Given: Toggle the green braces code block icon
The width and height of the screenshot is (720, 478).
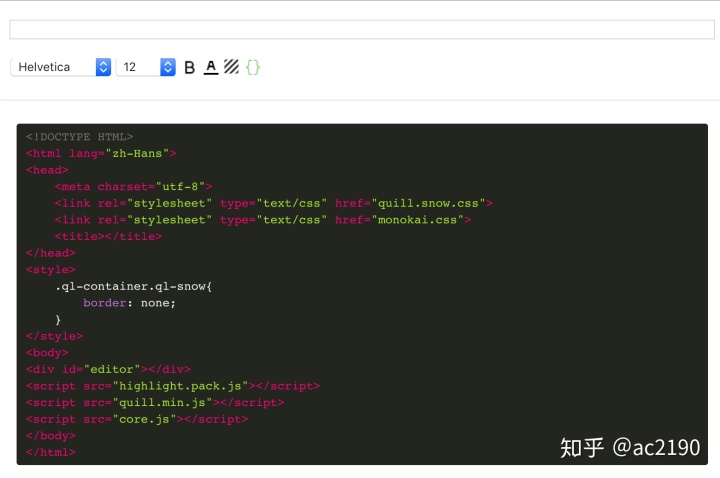Looking at the screenshot, I should click(253, 67).
